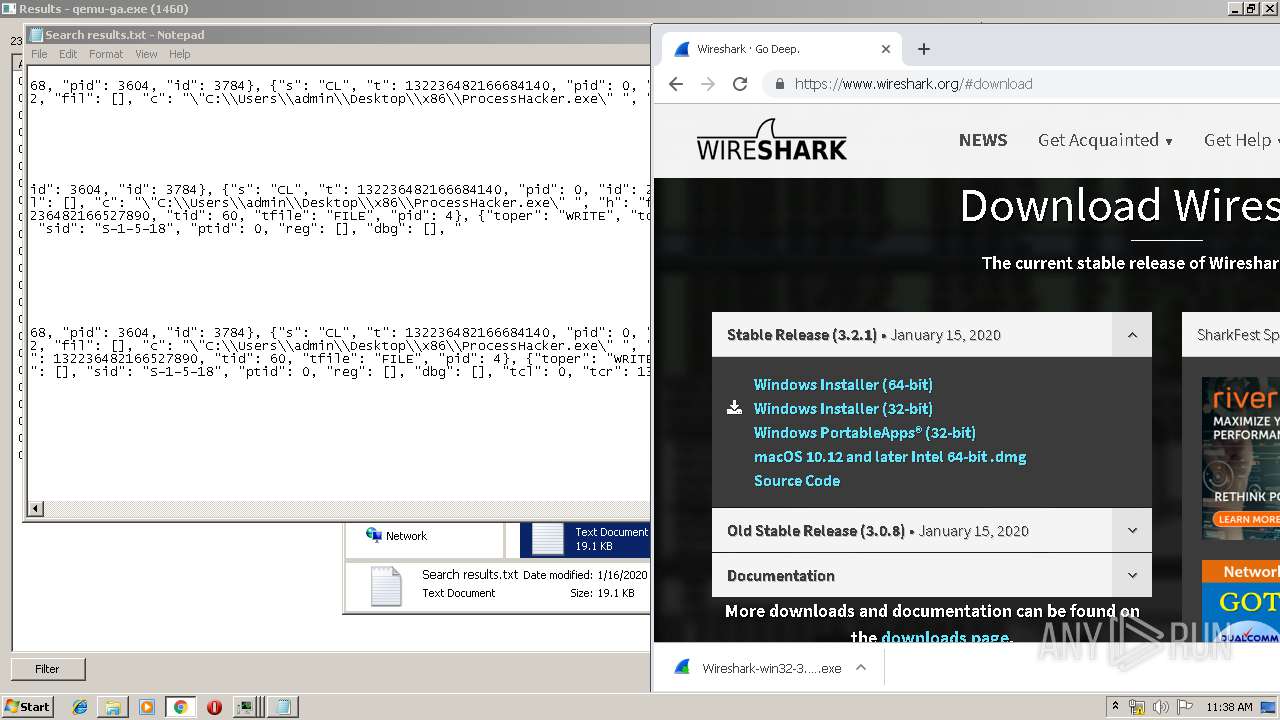The image size is (1280, 720).
Task: View site security lock information
Action: (x=779, y=84)
